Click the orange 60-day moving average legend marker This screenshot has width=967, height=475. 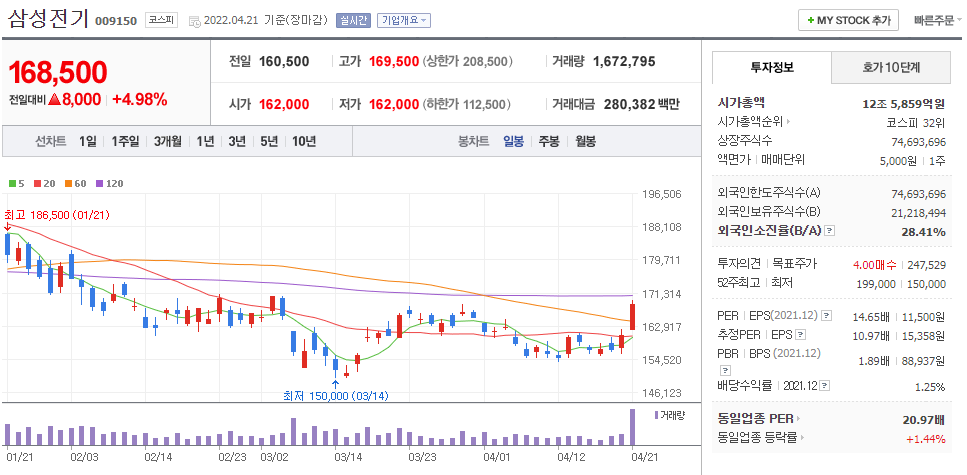pyautogui.click(x=68, y=183)
